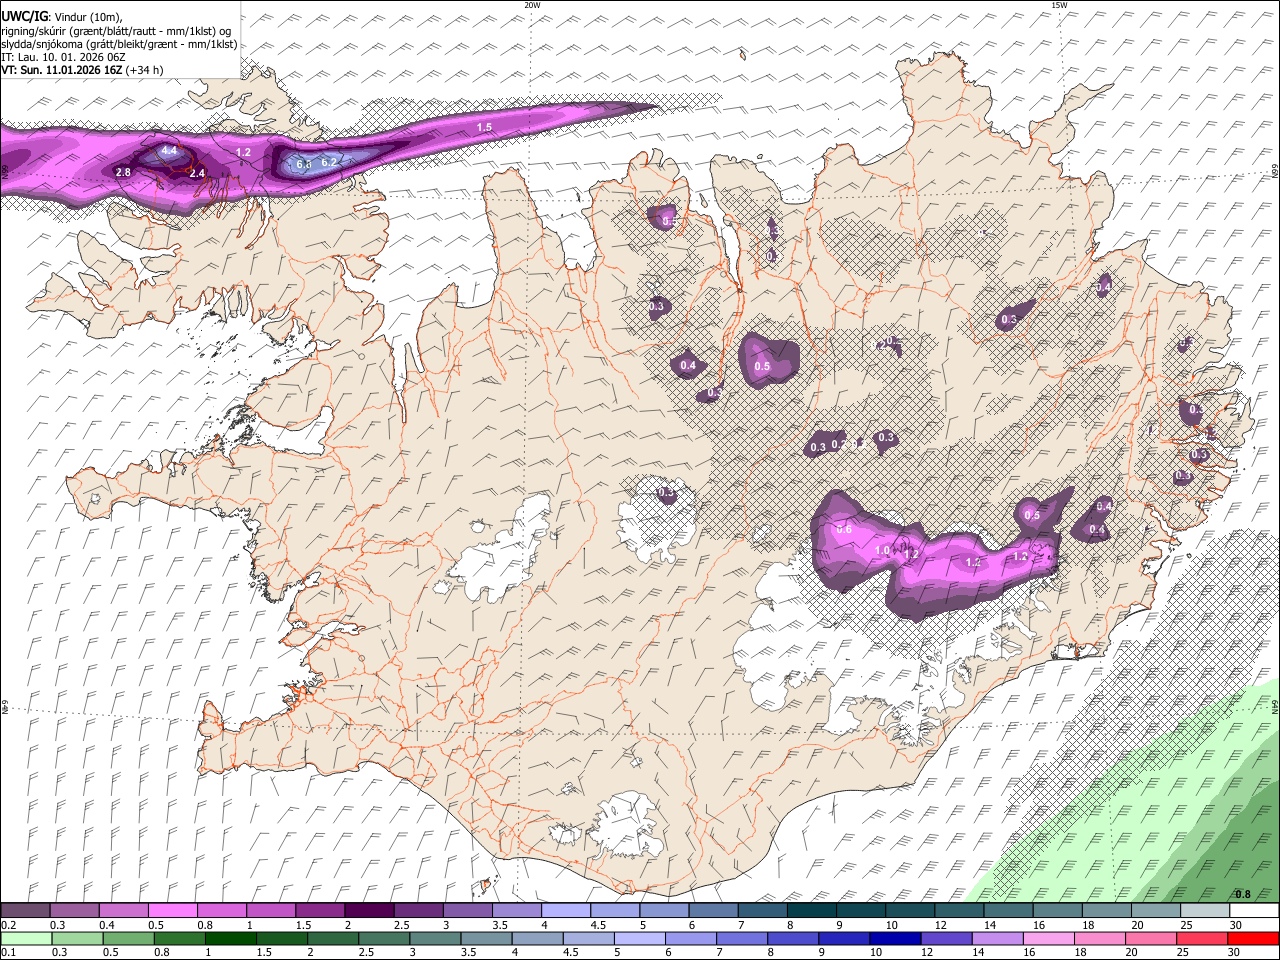Click lower legend swatch between 0.1 and 0.3
Image resolution: width=1280 pixels, height=960 pixels.
[x=25, y=938]
